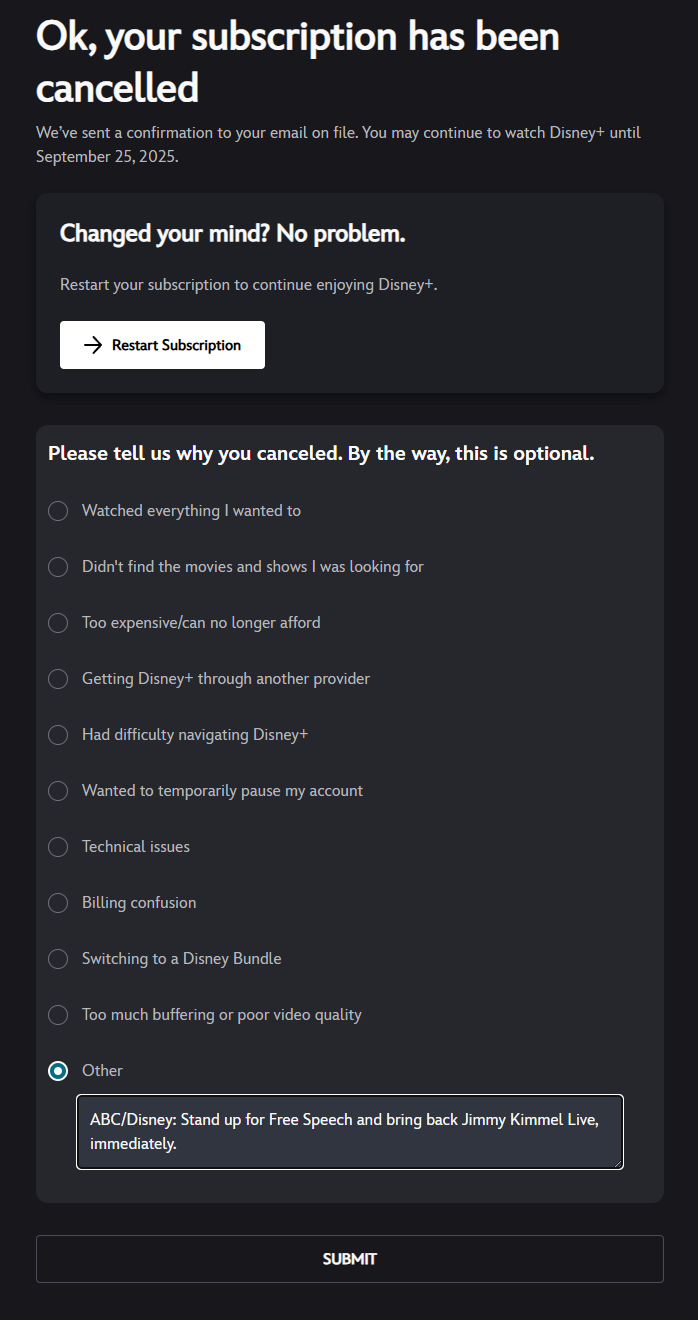The width and height of the screenshot is (698, 1320).
Task: Select "Had difficulty navigating Disney+" radio
Action: tap(59, 735)
